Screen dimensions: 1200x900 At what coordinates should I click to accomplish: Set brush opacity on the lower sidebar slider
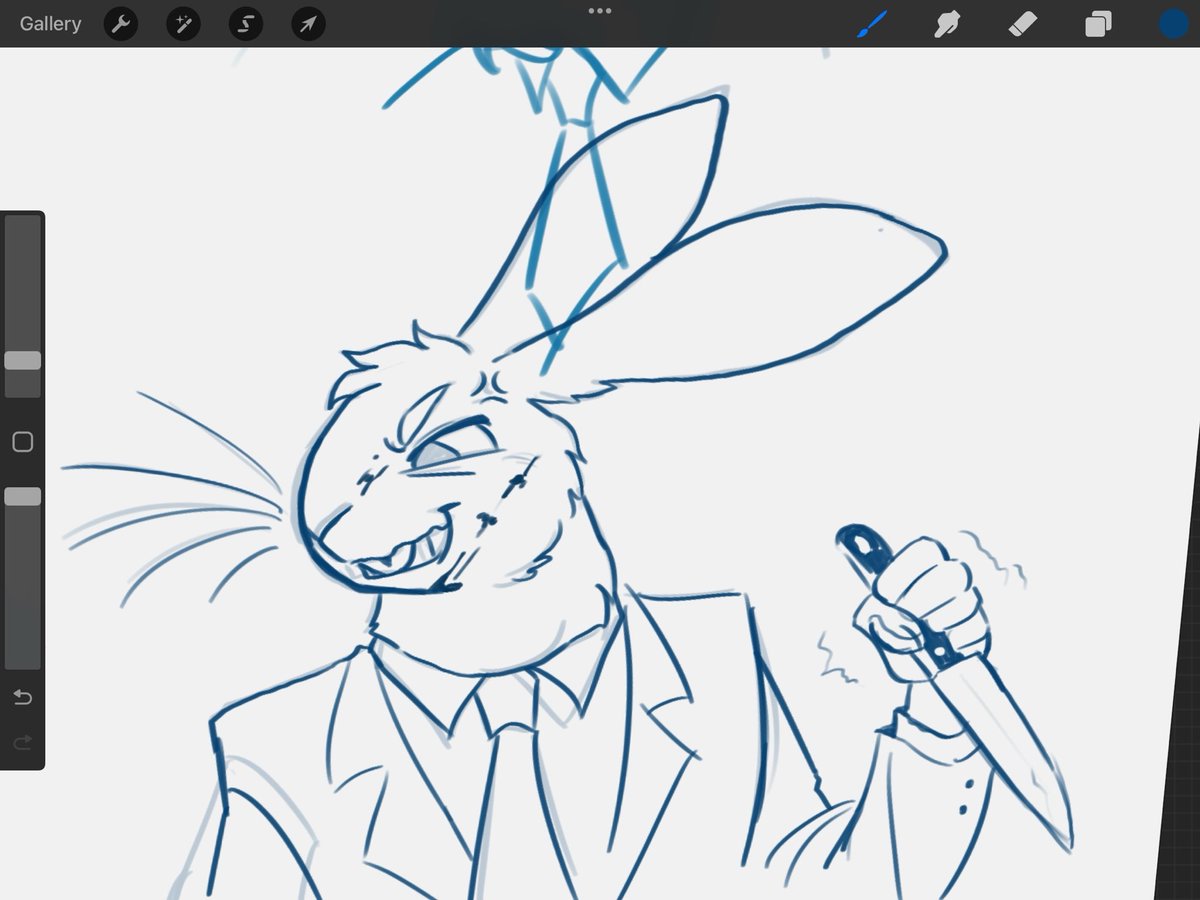point(22,495)
